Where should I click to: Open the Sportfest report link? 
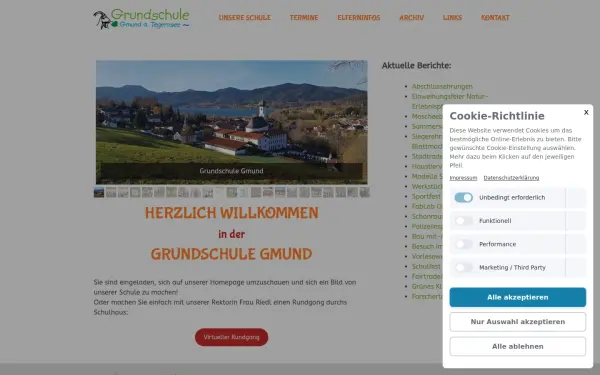(x=426, y=196)
